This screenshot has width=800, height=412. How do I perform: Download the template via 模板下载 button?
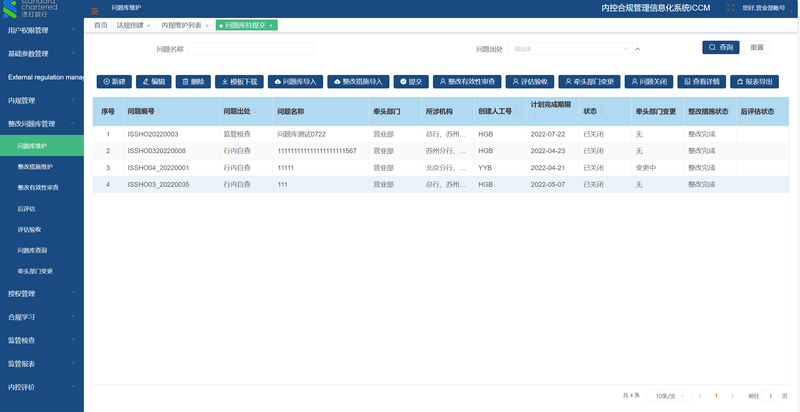point(239,81)
